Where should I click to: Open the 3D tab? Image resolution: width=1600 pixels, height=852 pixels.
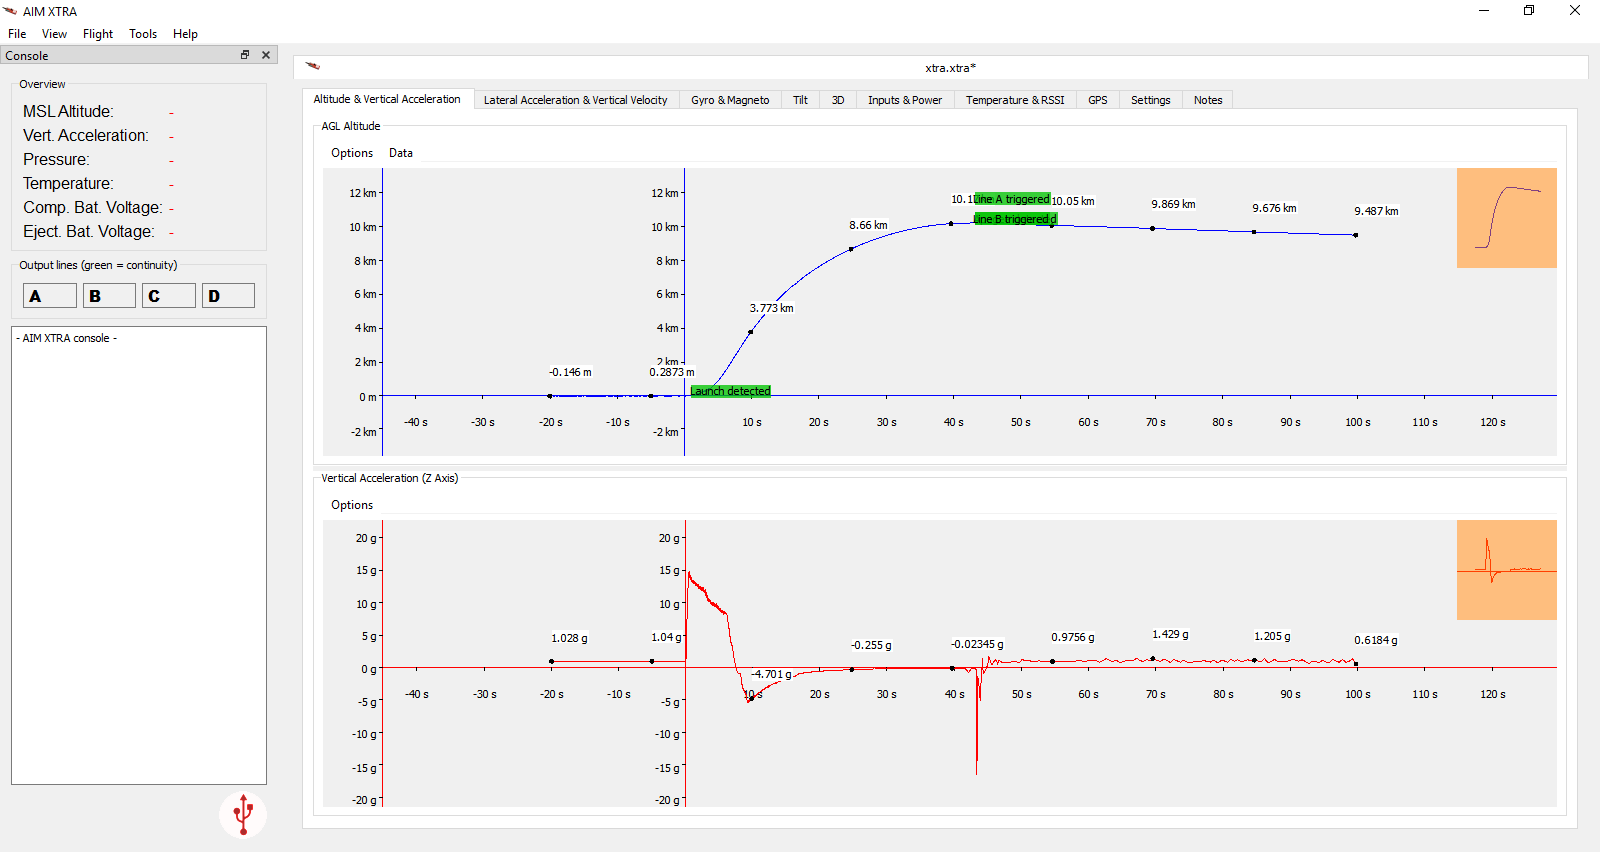(x=838, y=100)
